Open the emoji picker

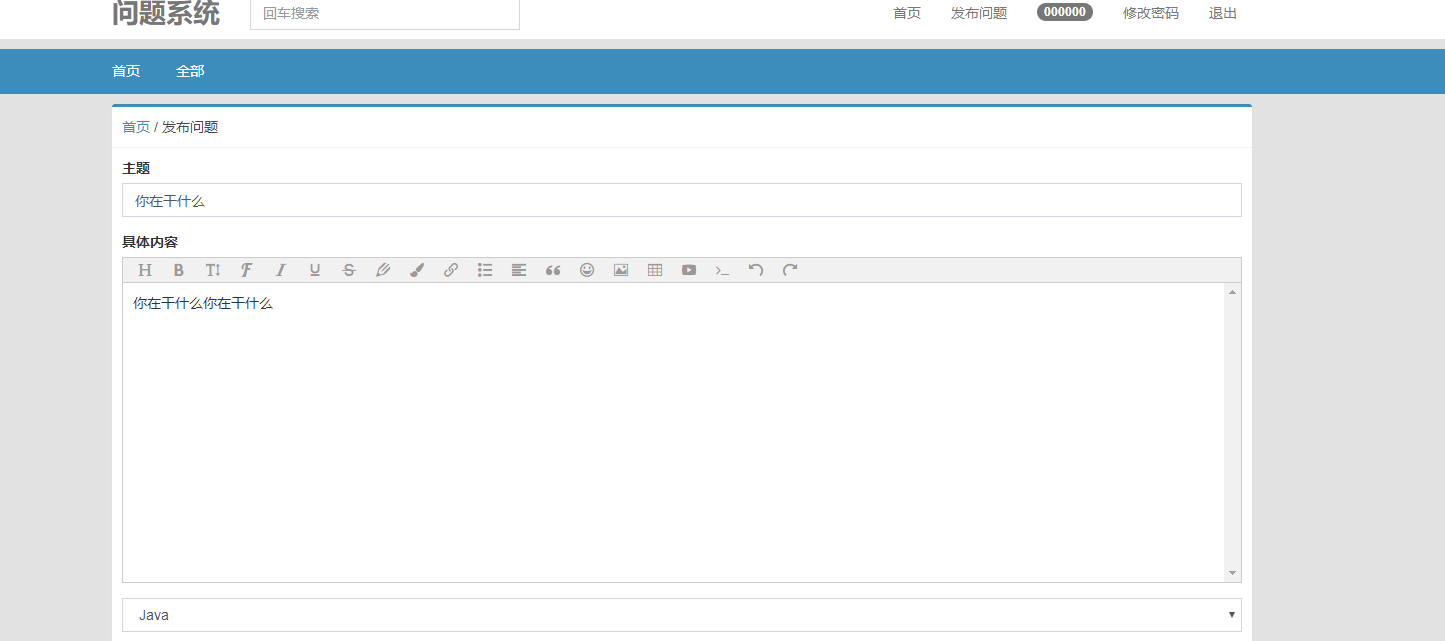[587, 270]
